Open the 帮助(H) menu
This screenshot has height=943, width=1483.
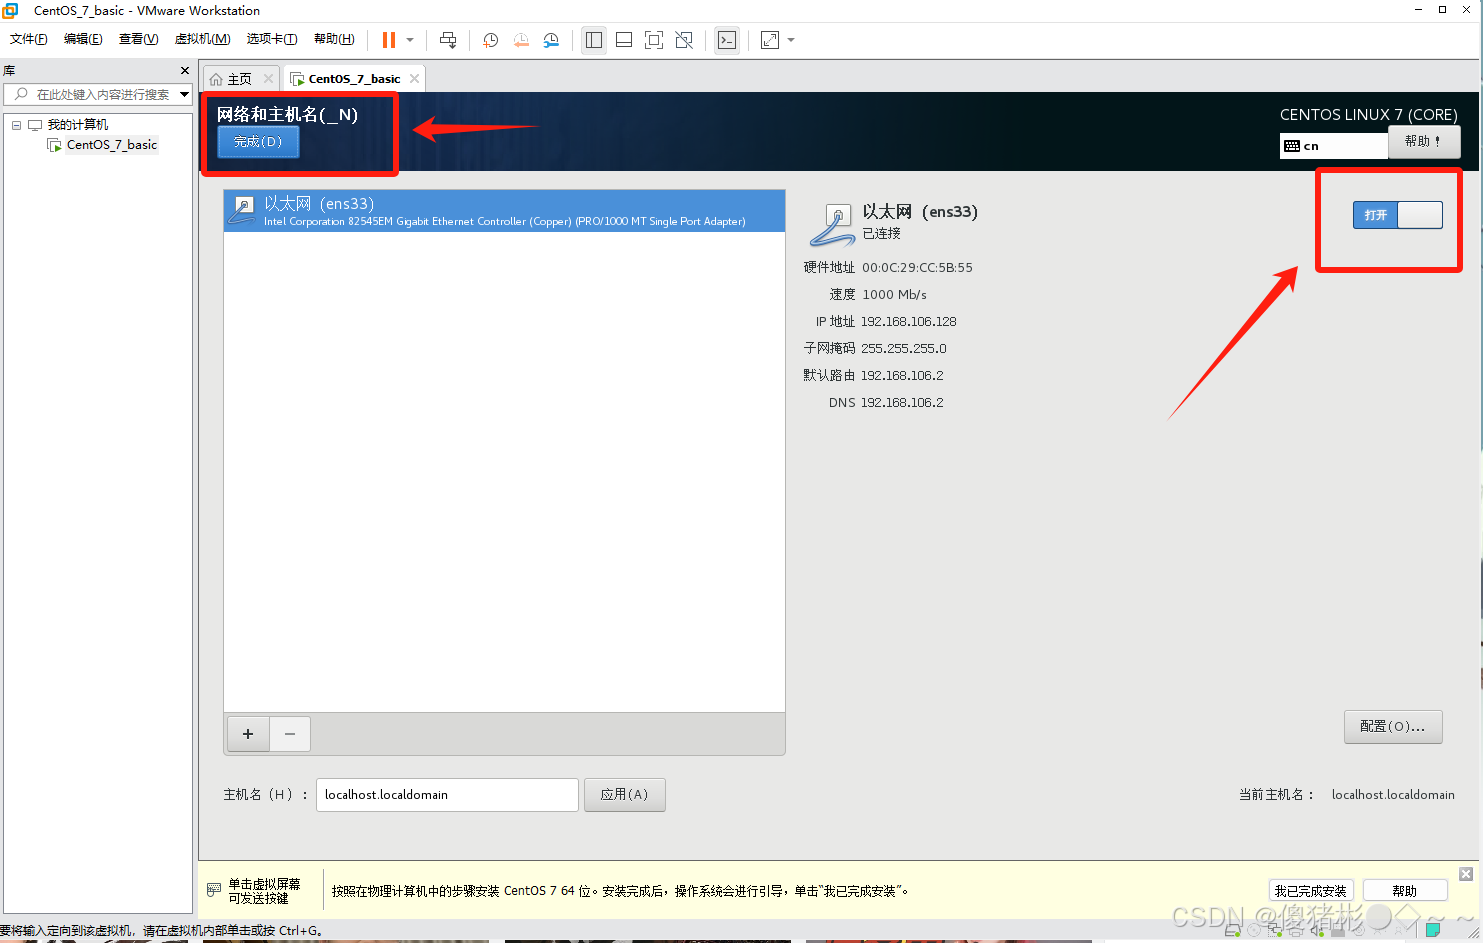(334, 39)
